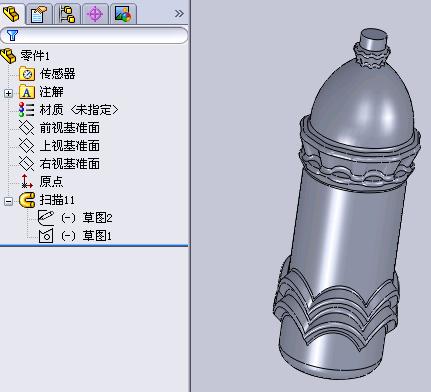Click the 草图1 sketch icon
The width and height of the screenshot is (431, 392).
(46, 236)
